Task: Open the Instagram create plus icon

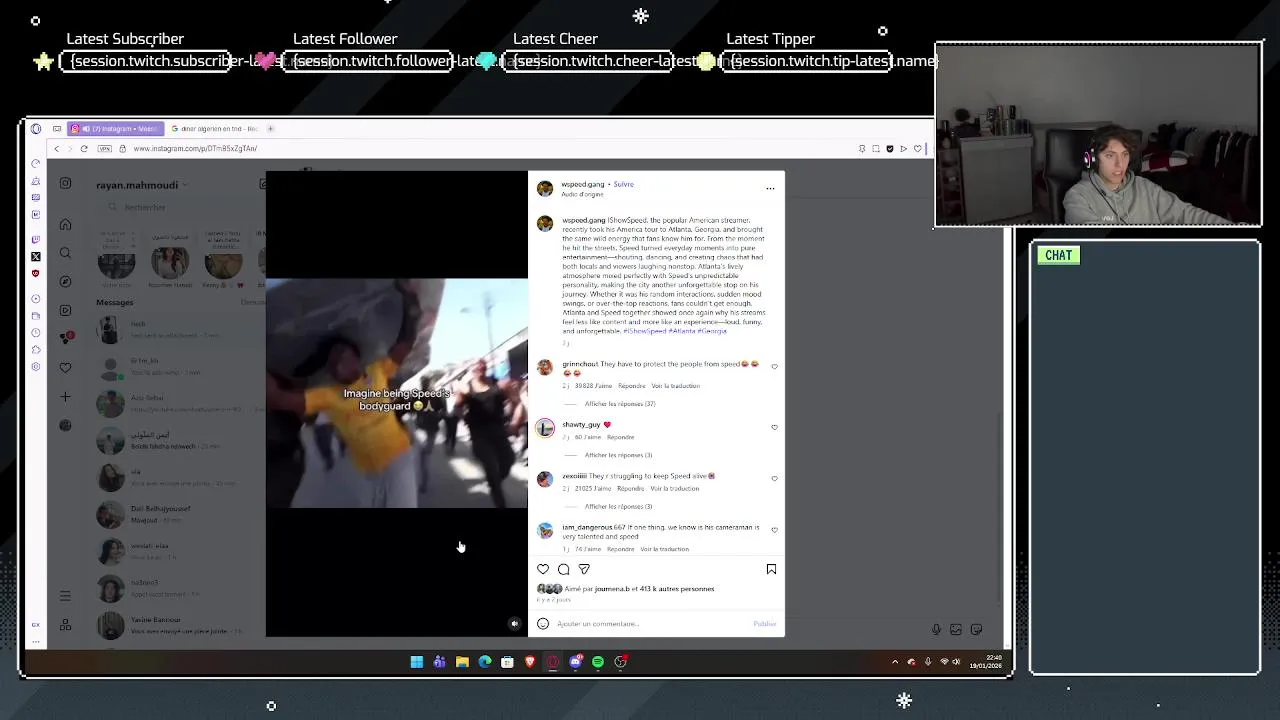Action: 65,397
